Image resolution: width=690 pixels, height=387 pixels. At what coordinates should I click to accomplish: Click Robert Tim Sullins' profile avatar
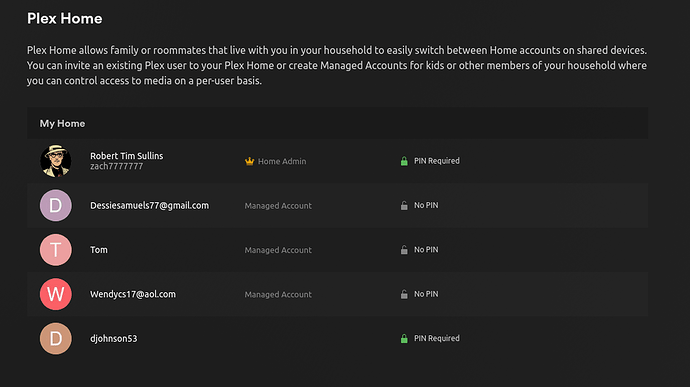pyautogui.click(x=55, y=161)
